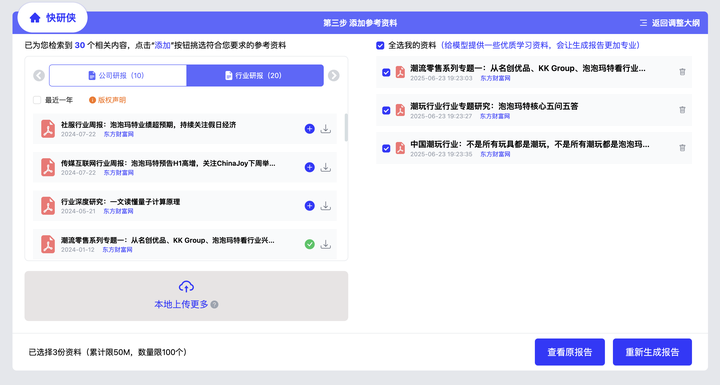
Task: Open selected title 潮玩行业行业专题研究：泡泡玛特核心五问五答
Action: 494,106
